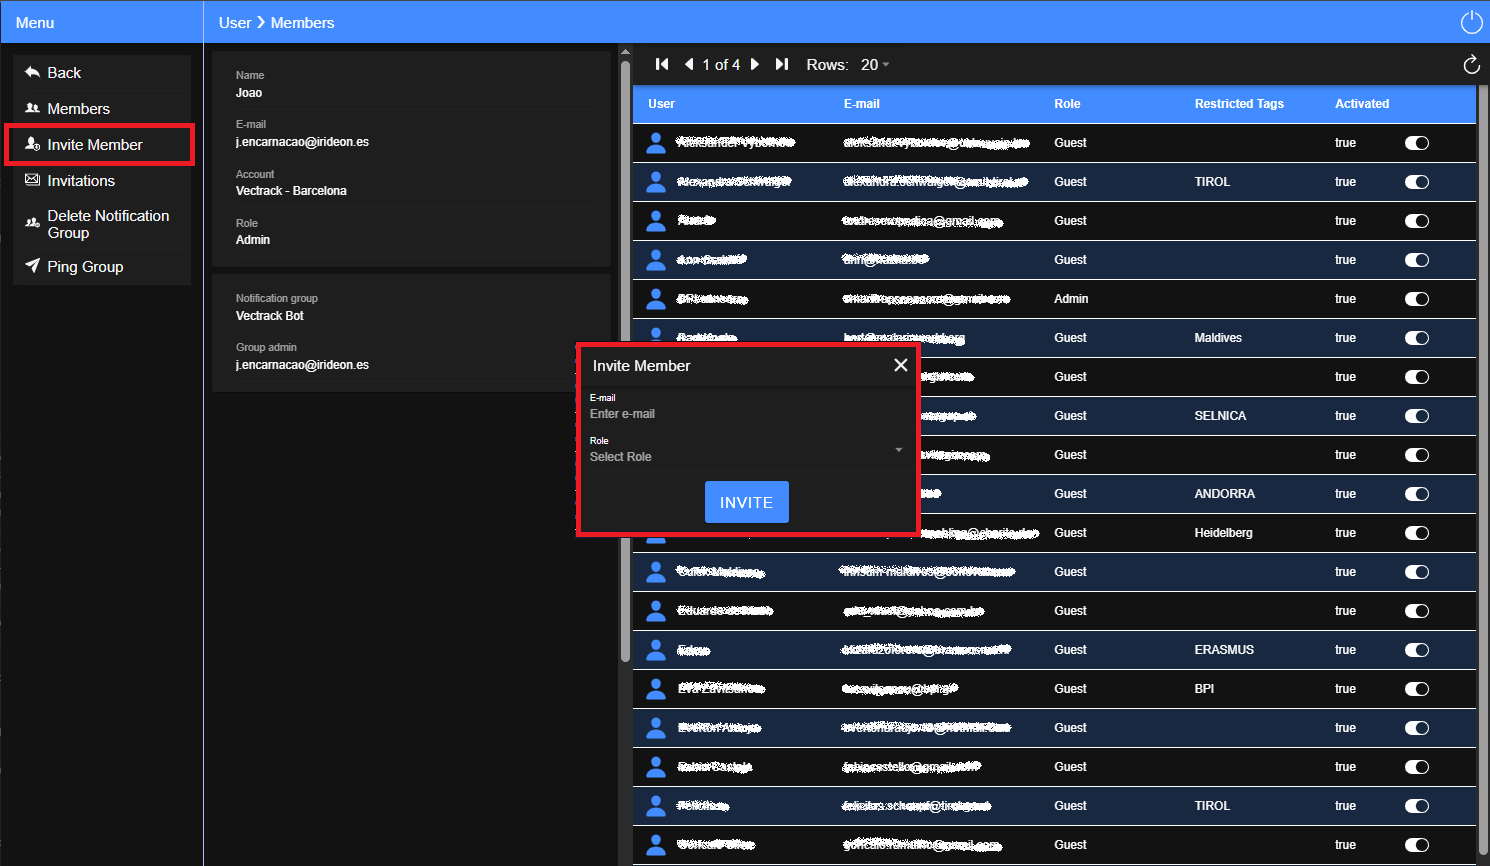The image size is (1490, 866).
Task: Click the Group admin e-mail value
Action: 302,365
